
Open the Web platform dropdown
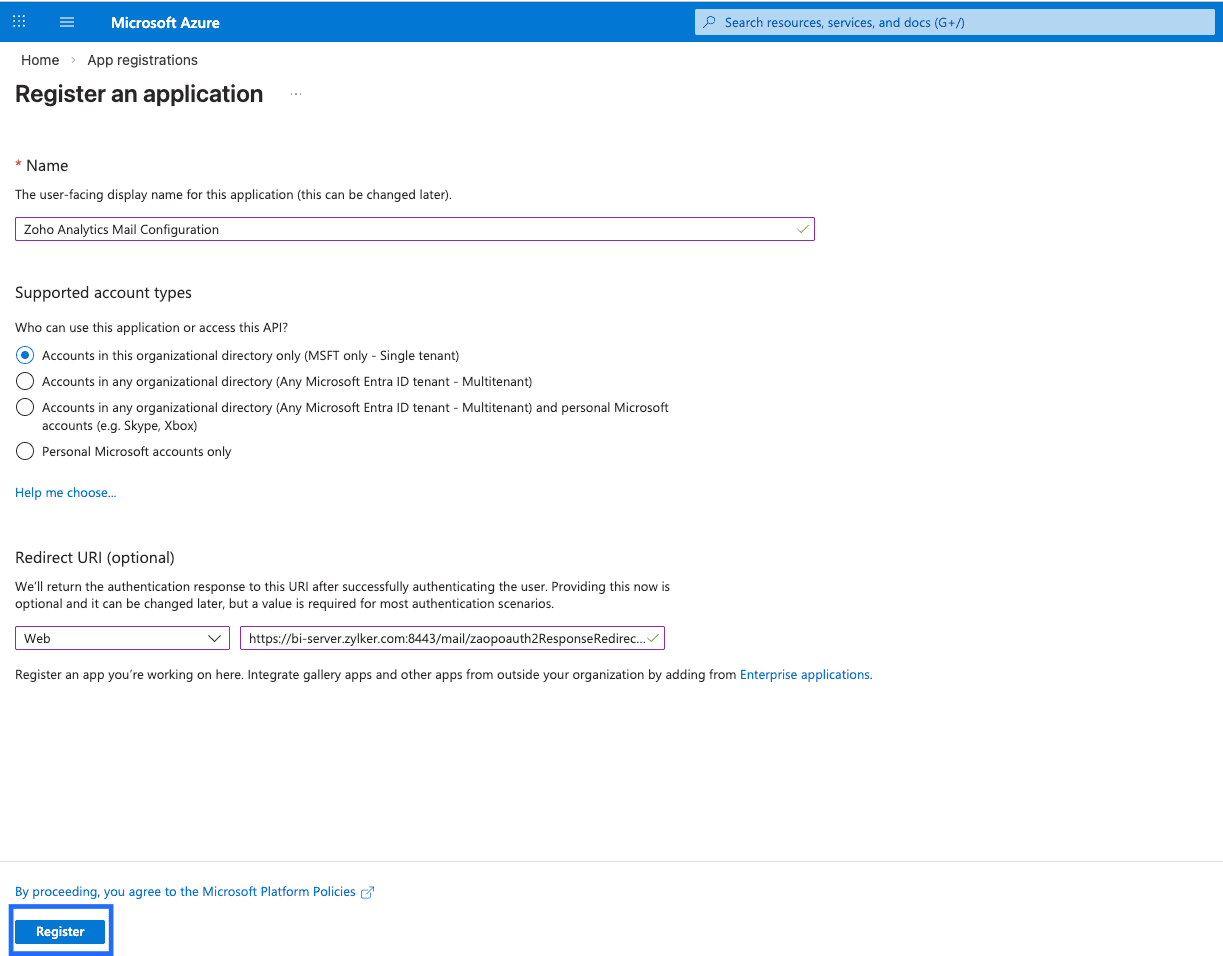click(x=122, y=638)
